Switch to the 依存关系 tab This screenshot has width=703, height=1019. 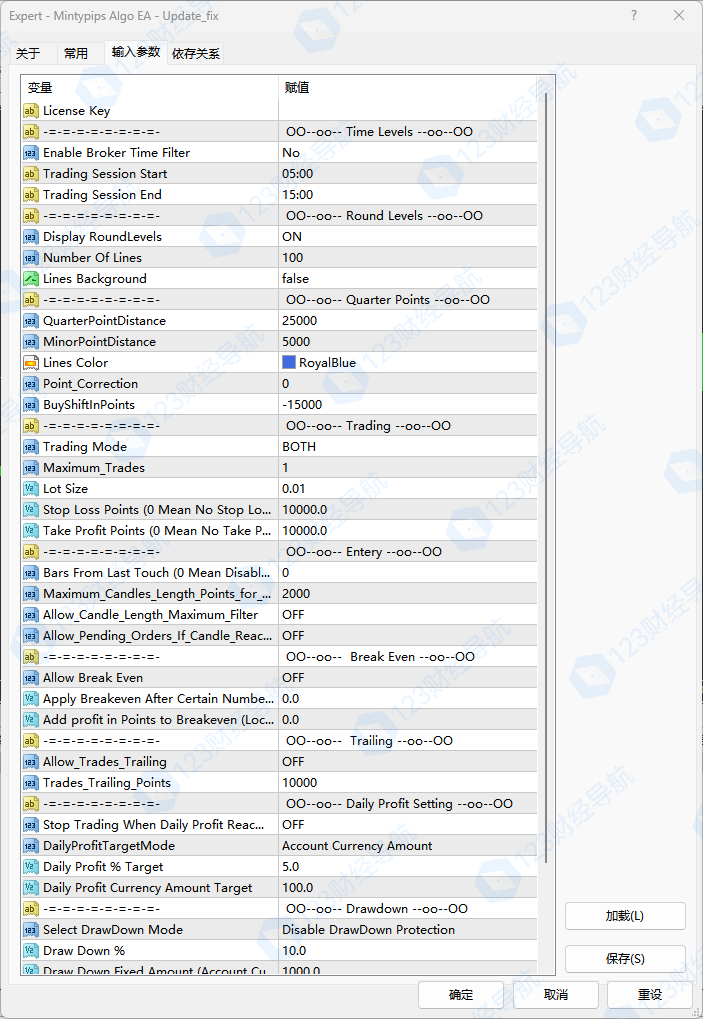196,53
